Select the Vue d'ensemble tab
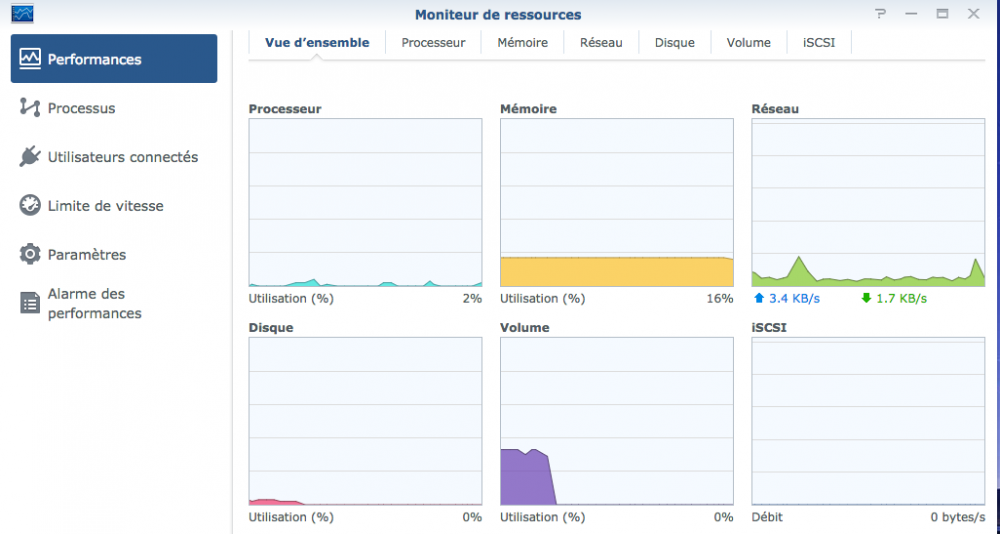 pyautogui.click(x=317, y=43)
